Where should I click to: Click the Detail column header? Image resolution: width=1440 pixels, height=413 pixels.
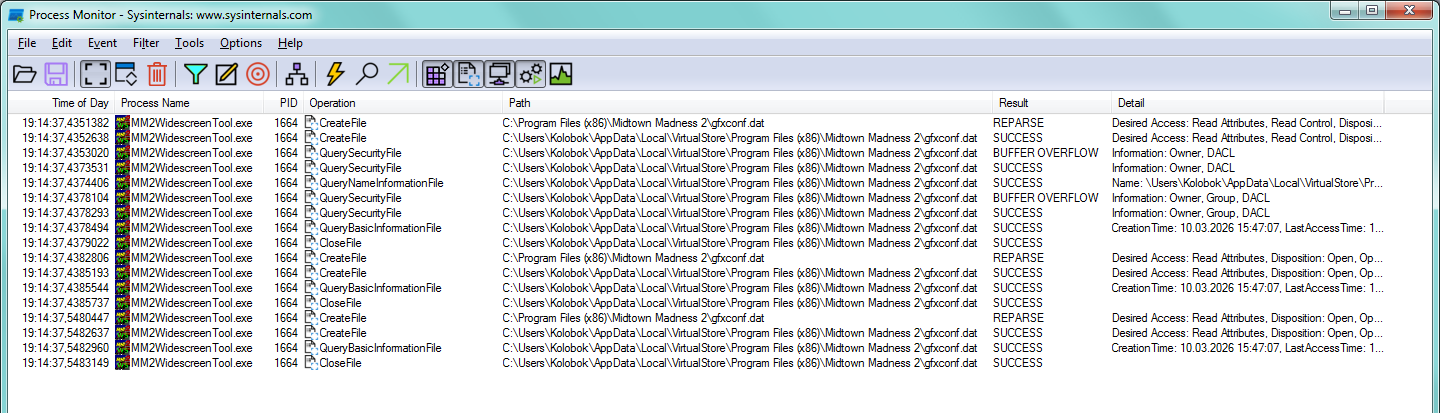(1248, 103)
